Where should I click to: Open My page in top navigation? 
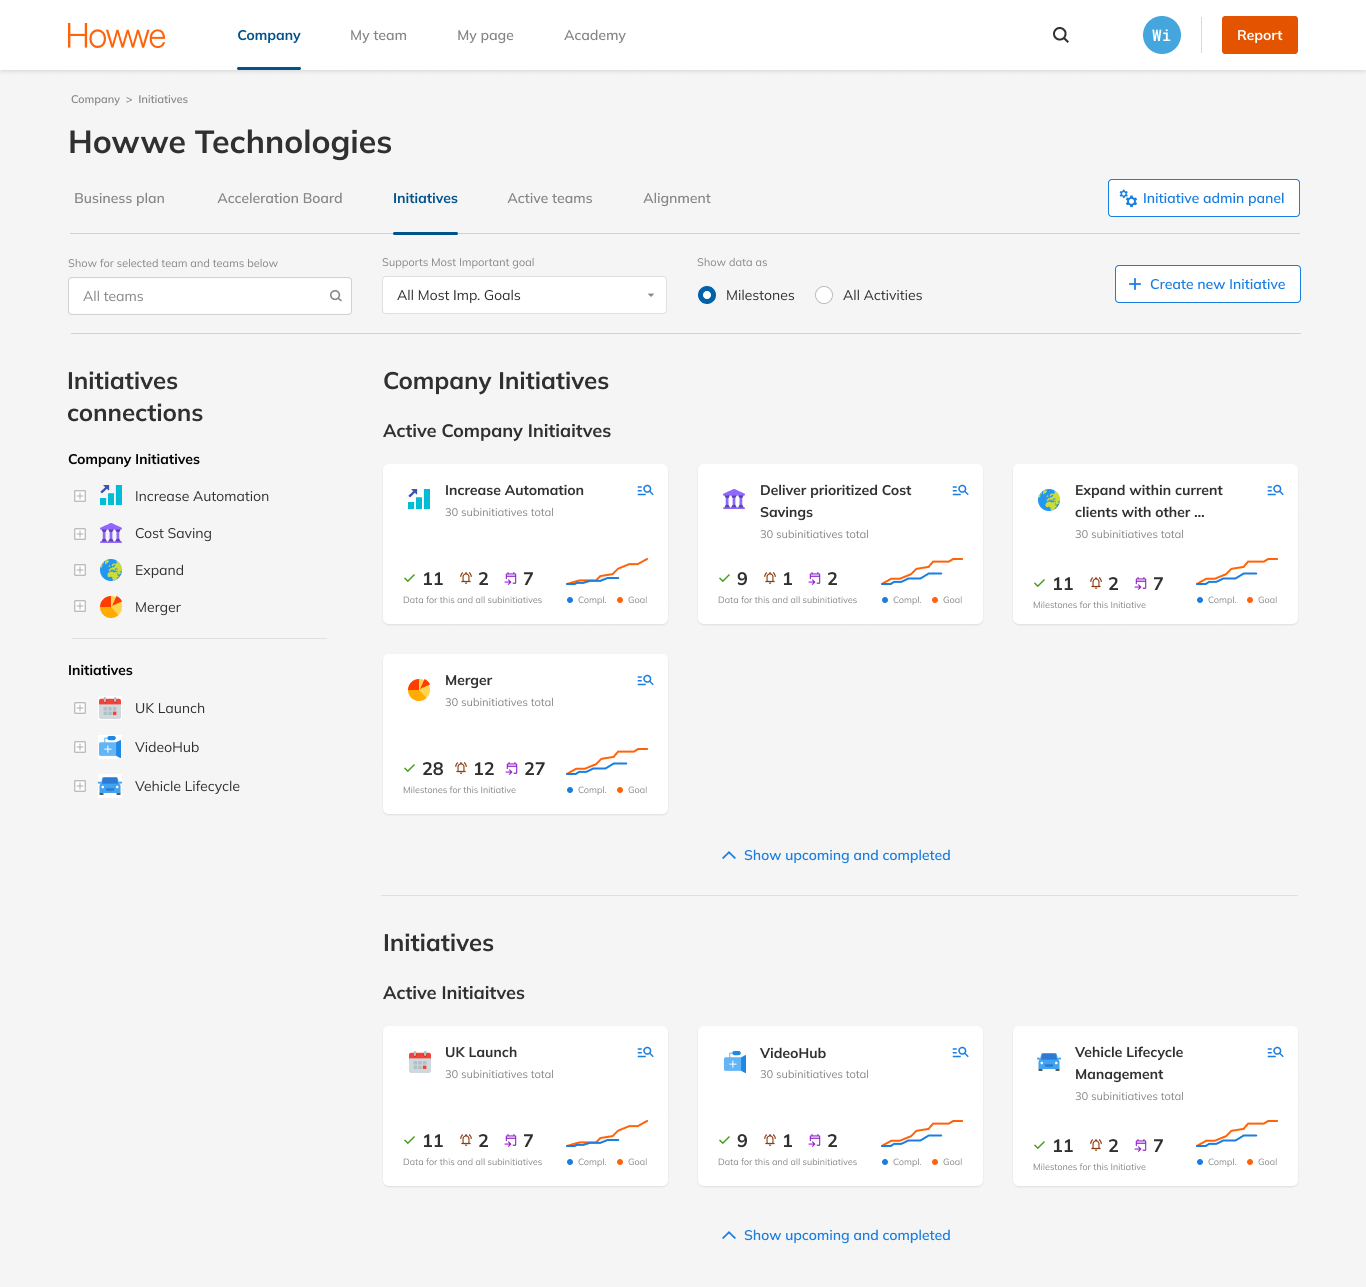coord(485,35)
